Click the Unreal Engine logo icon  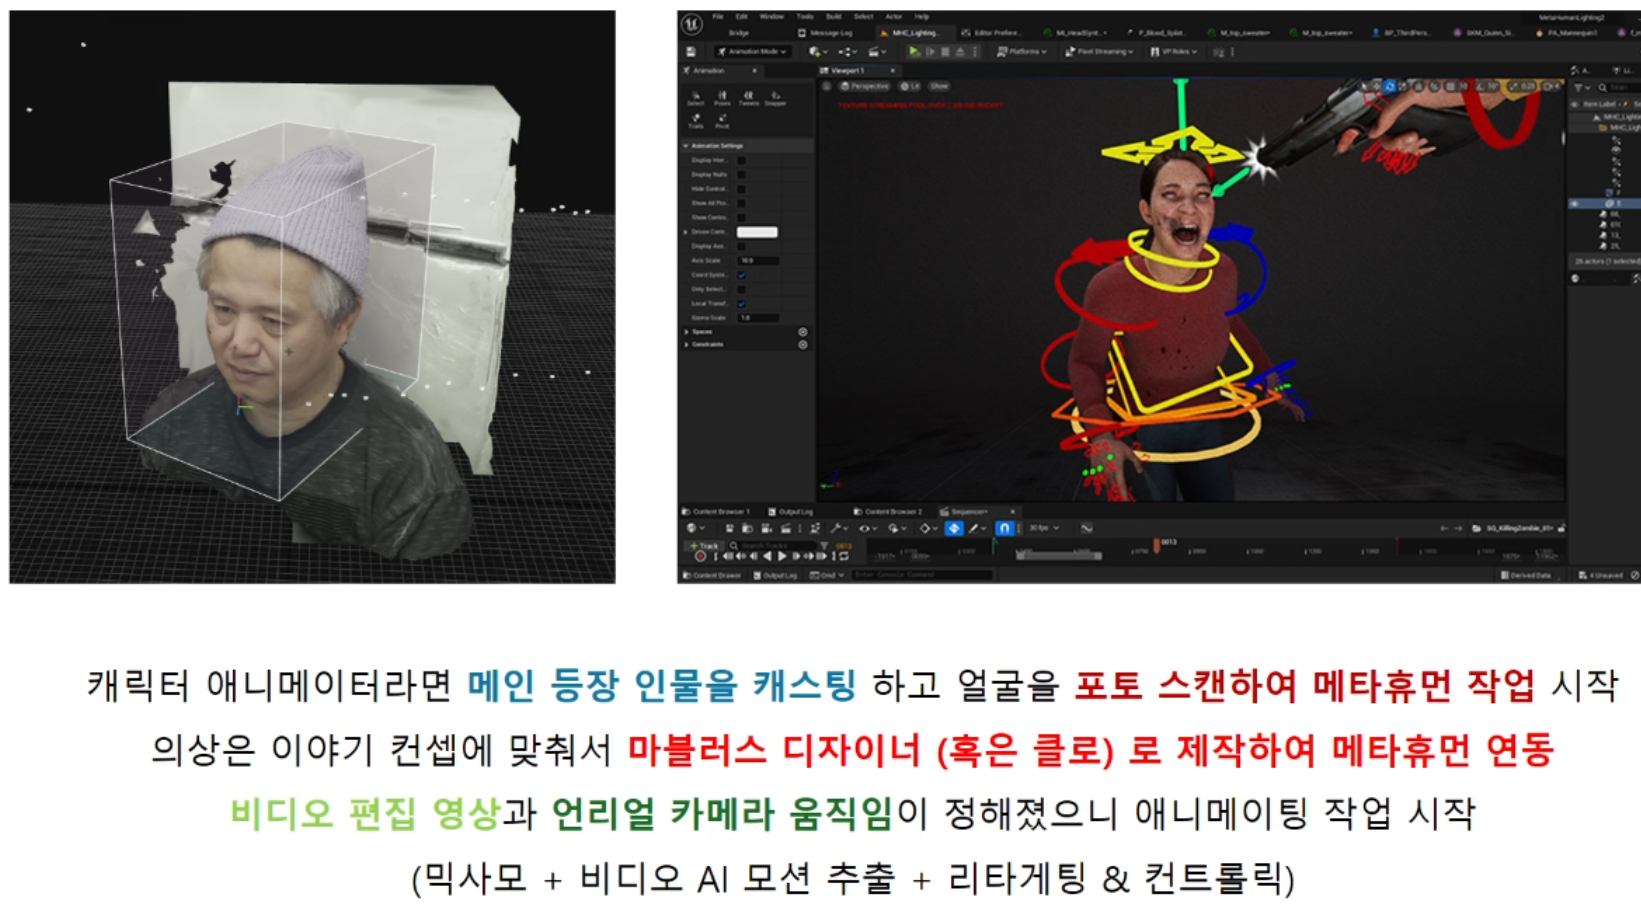click(x=691, y=24)
